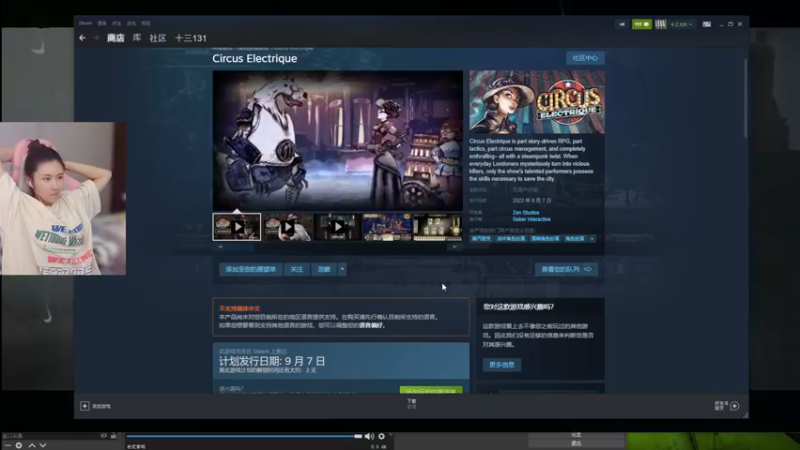Click the first user tag button
Image resolution: width=800 pixels, height=450 pixels.
coord(481,239)
